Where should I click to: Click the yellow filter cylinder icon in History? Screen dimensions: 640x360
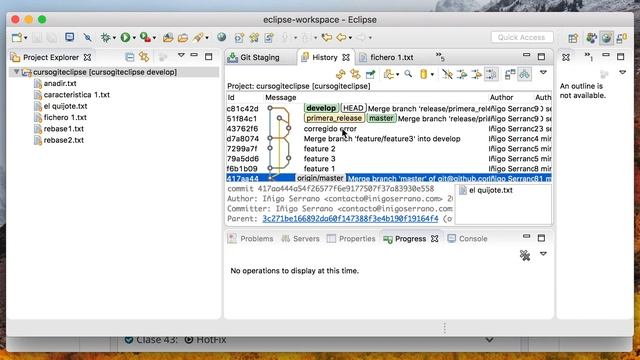coord(424,74)
